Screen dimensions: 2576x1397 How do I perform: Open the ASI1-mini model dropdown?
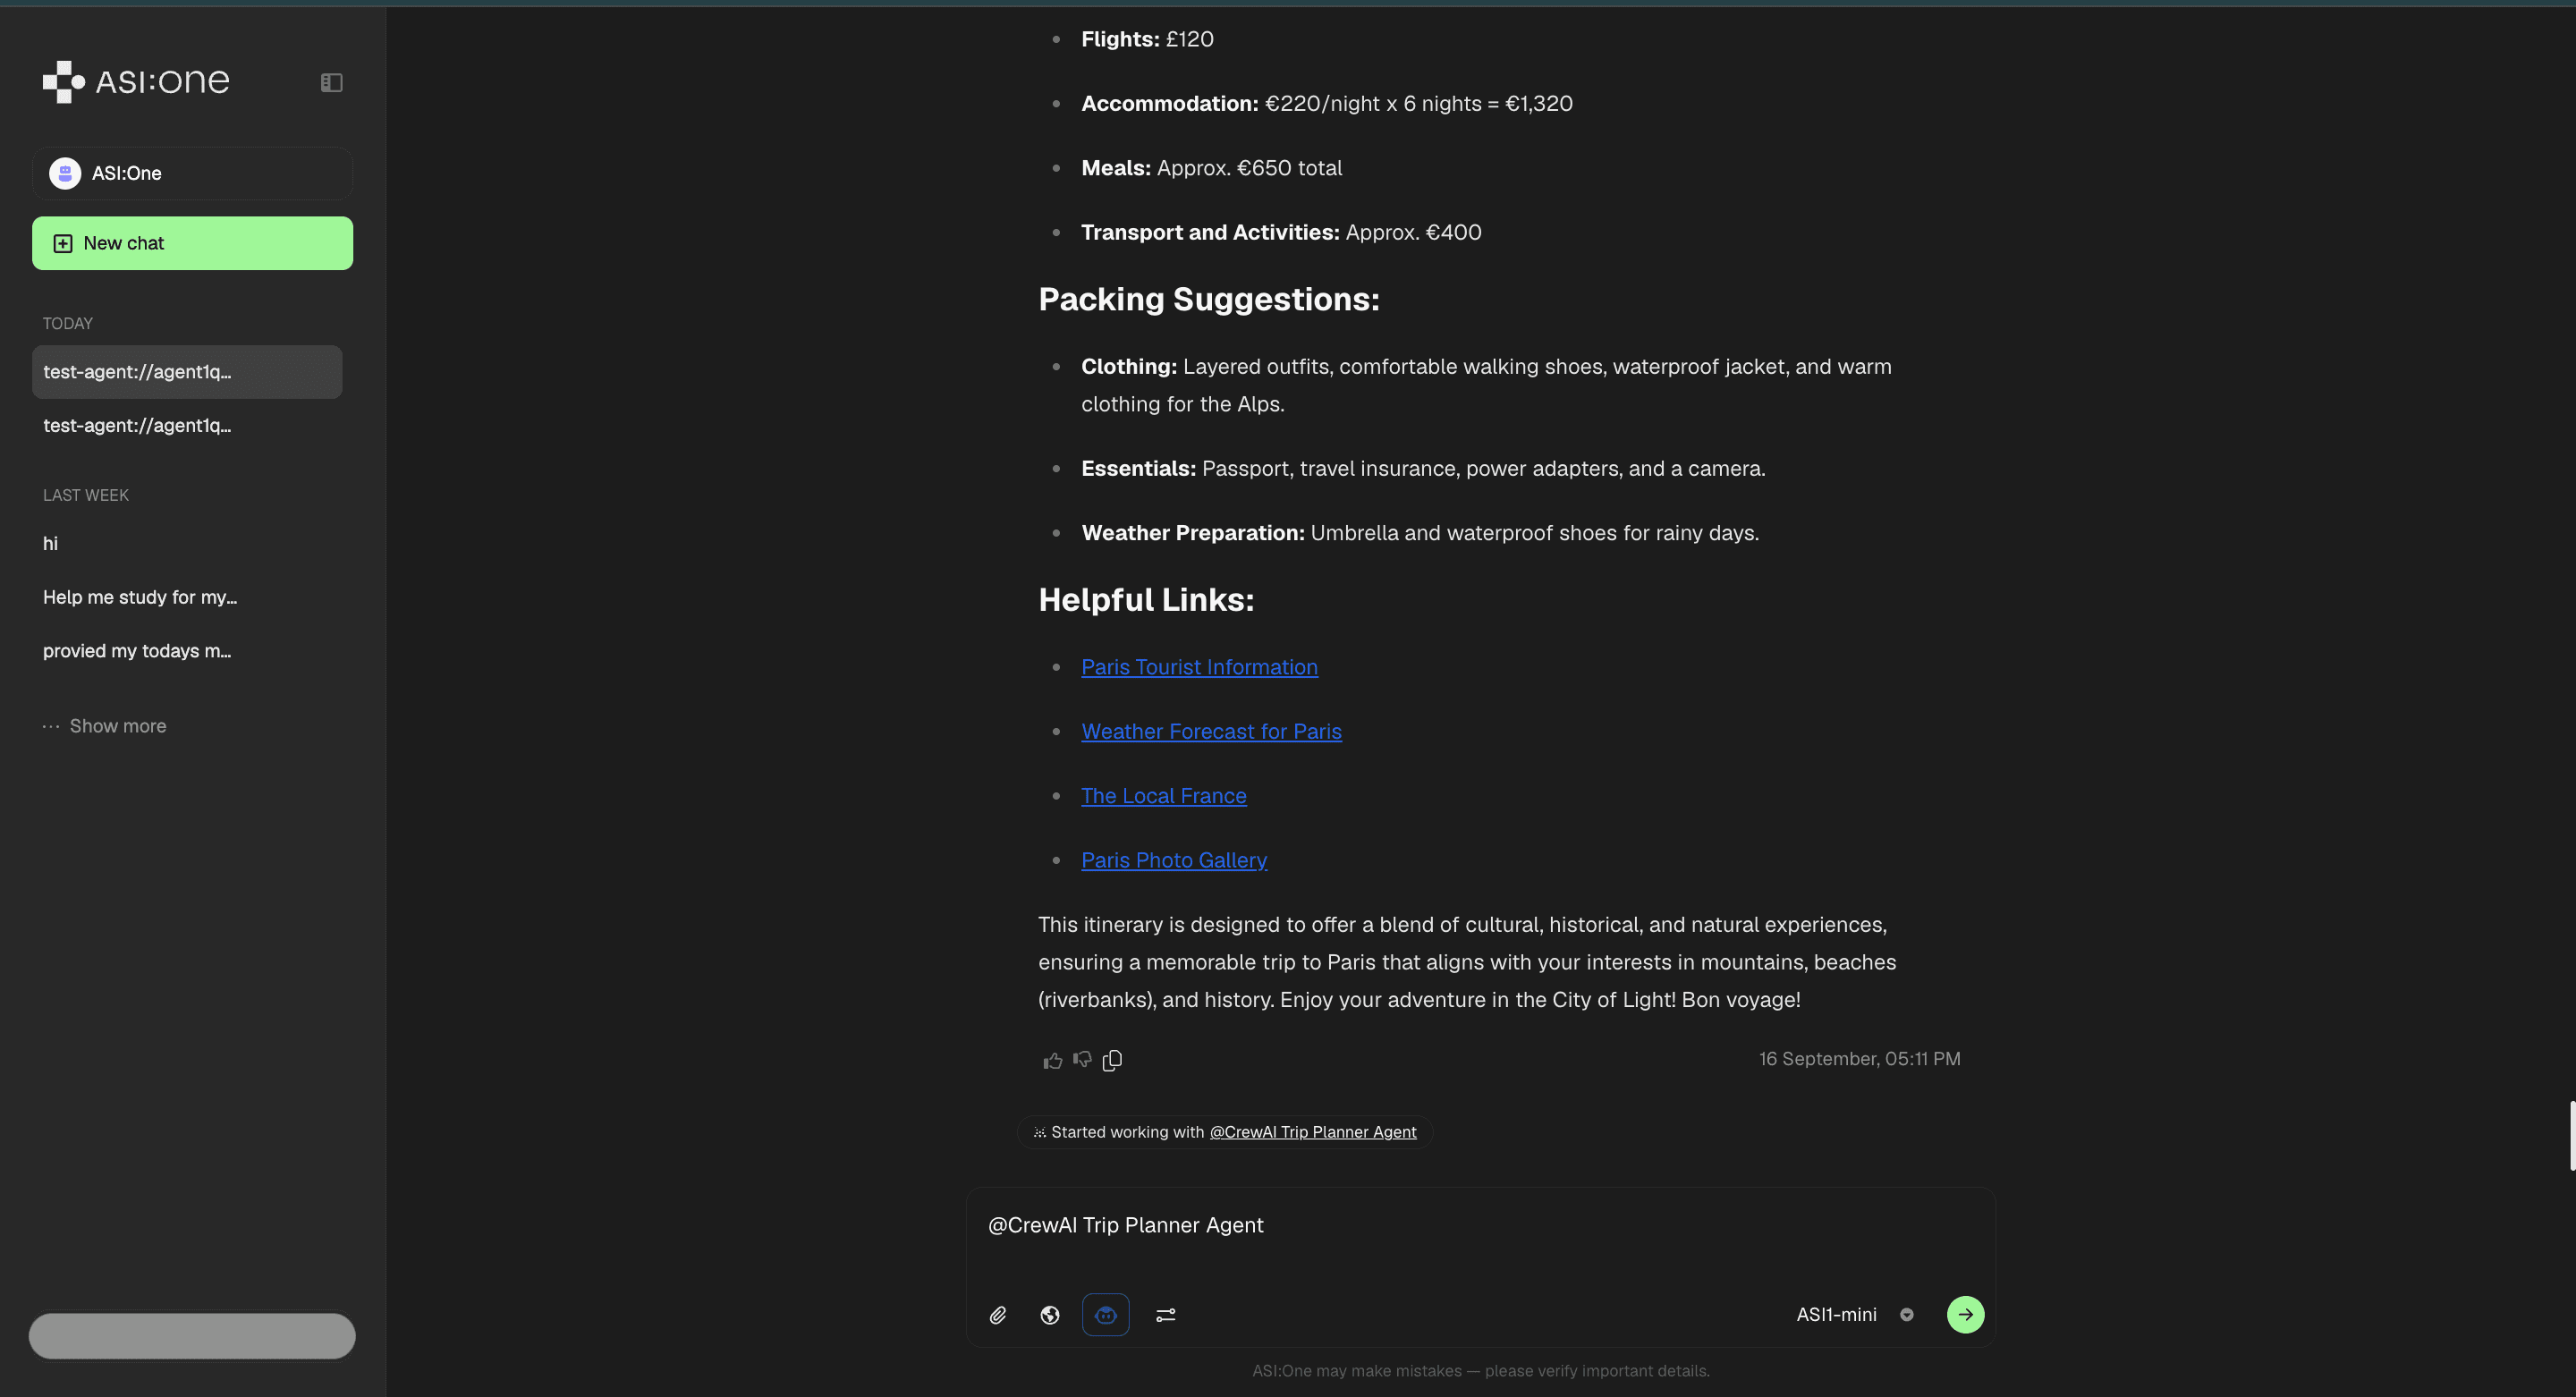pyautogui.click(x=1853, y=1315)
